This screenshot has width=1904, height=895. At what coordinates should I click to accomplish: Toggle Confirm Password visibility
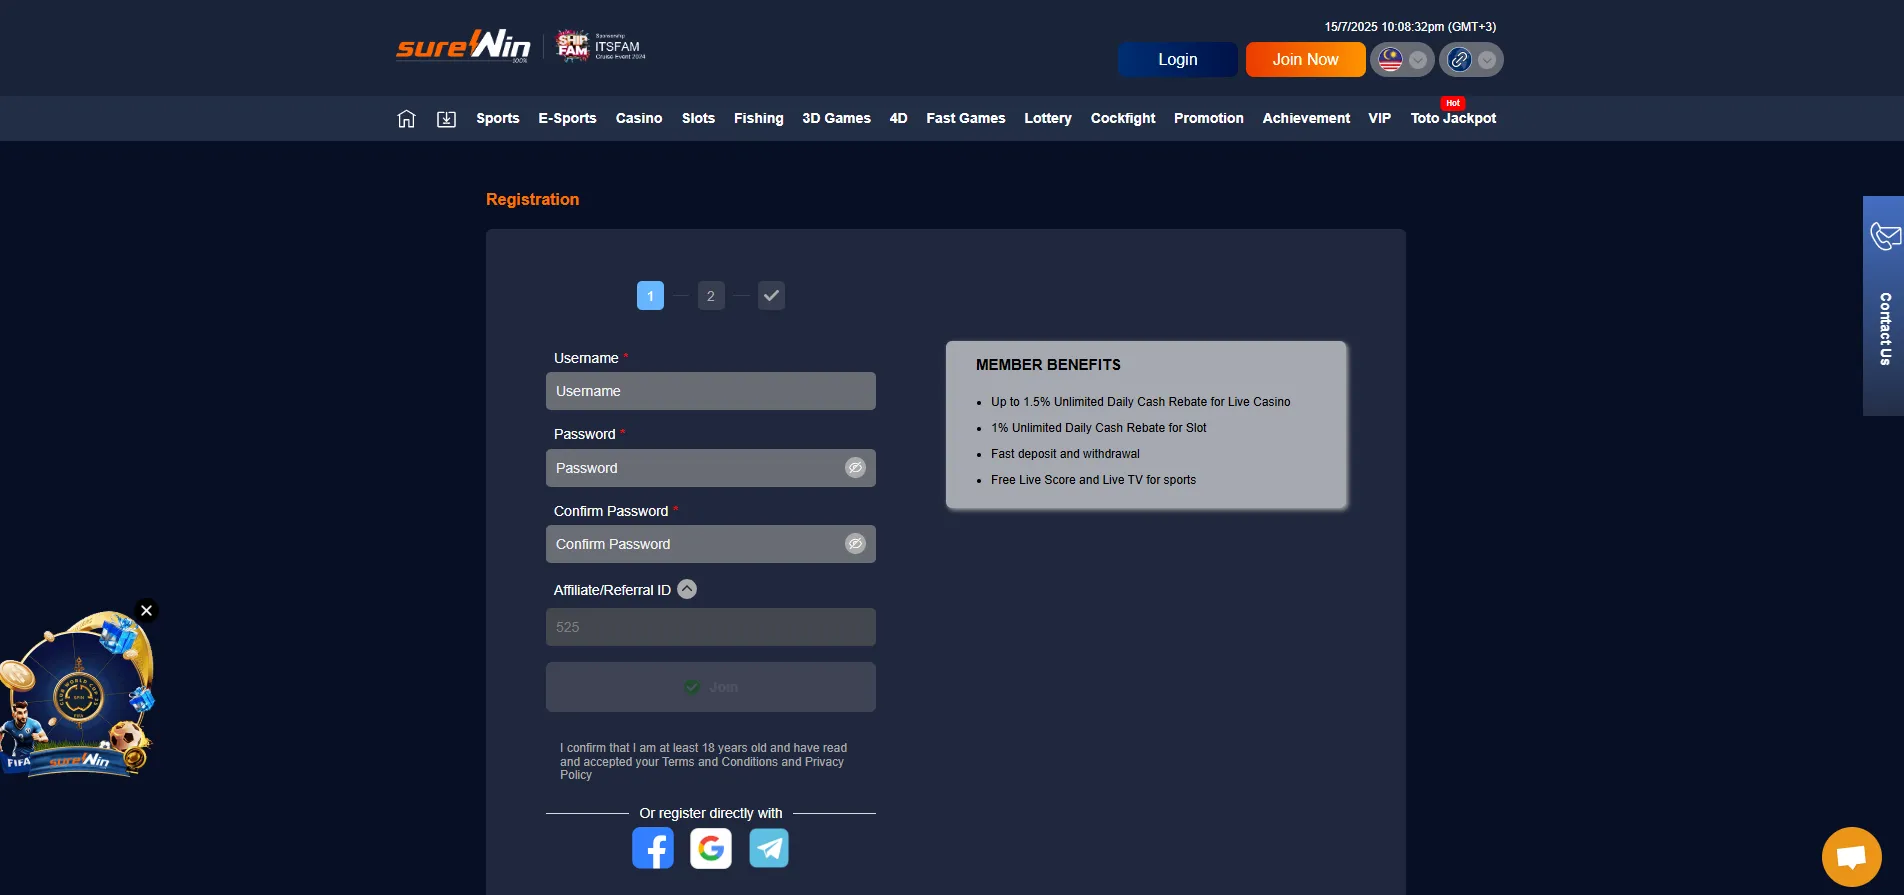click(x=855, y=544)
